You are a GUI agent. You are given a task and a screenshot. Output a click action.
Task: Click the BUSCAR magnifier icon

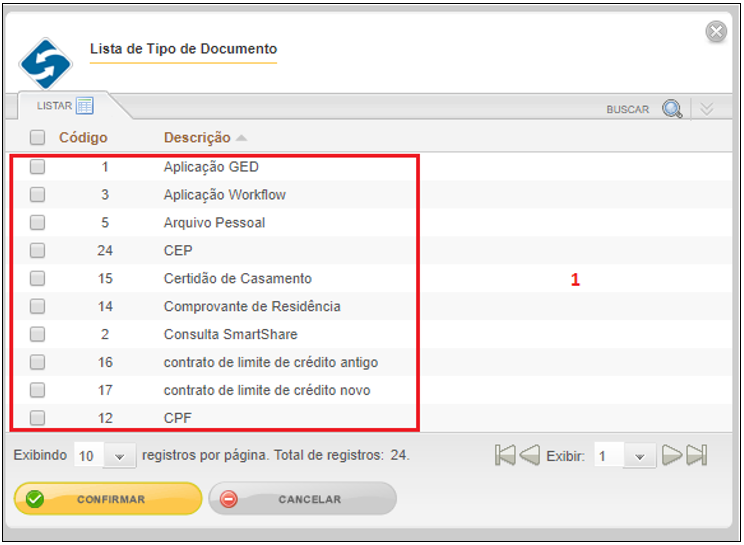(672, 109)
